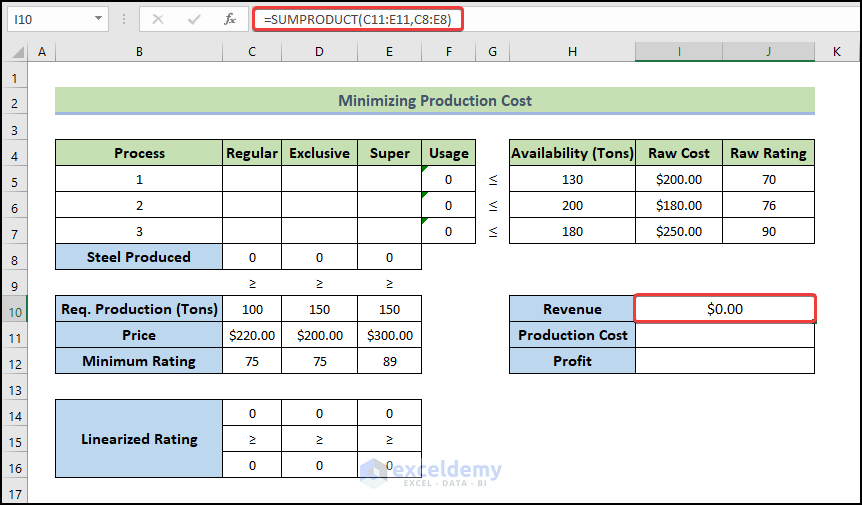The width and height of the screenshot is (862, 505).
Task: Select the availability cell showing 180
Action: tap(572, 231)
